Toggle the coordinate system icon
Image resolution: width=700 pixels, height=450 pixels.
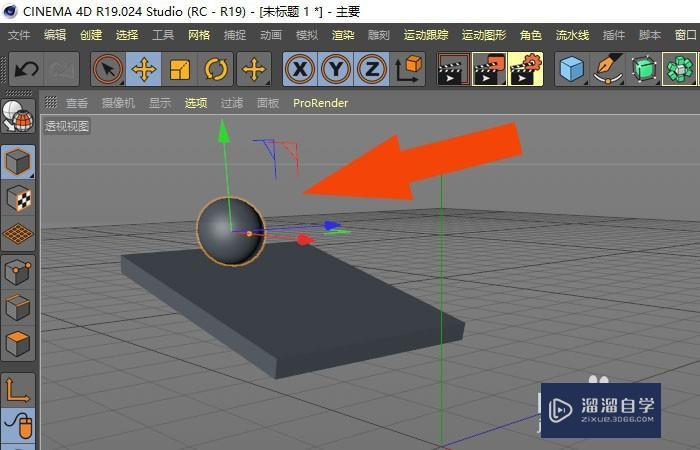tap(408, 70)
